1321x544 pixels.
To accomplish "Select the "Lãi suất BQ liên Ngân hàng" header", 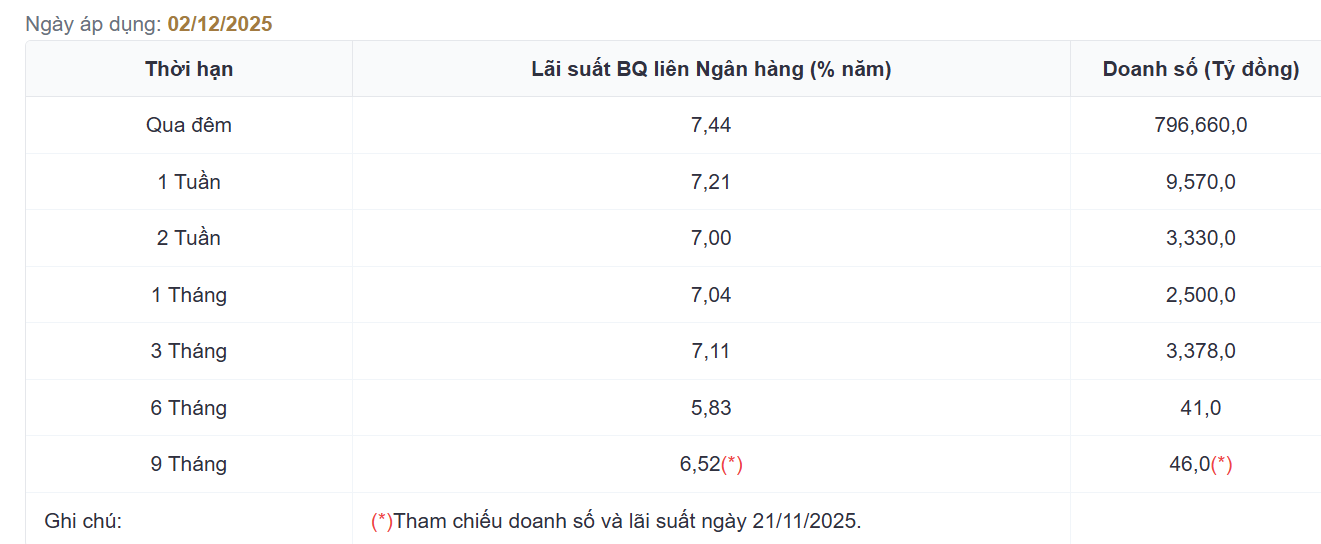I will (x=711, y=69).
